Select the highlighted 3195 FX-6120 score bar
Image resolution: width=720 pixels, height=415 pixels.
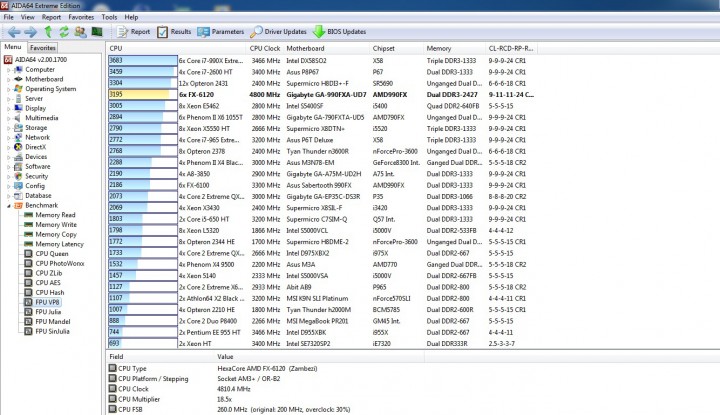coord(143,95)
